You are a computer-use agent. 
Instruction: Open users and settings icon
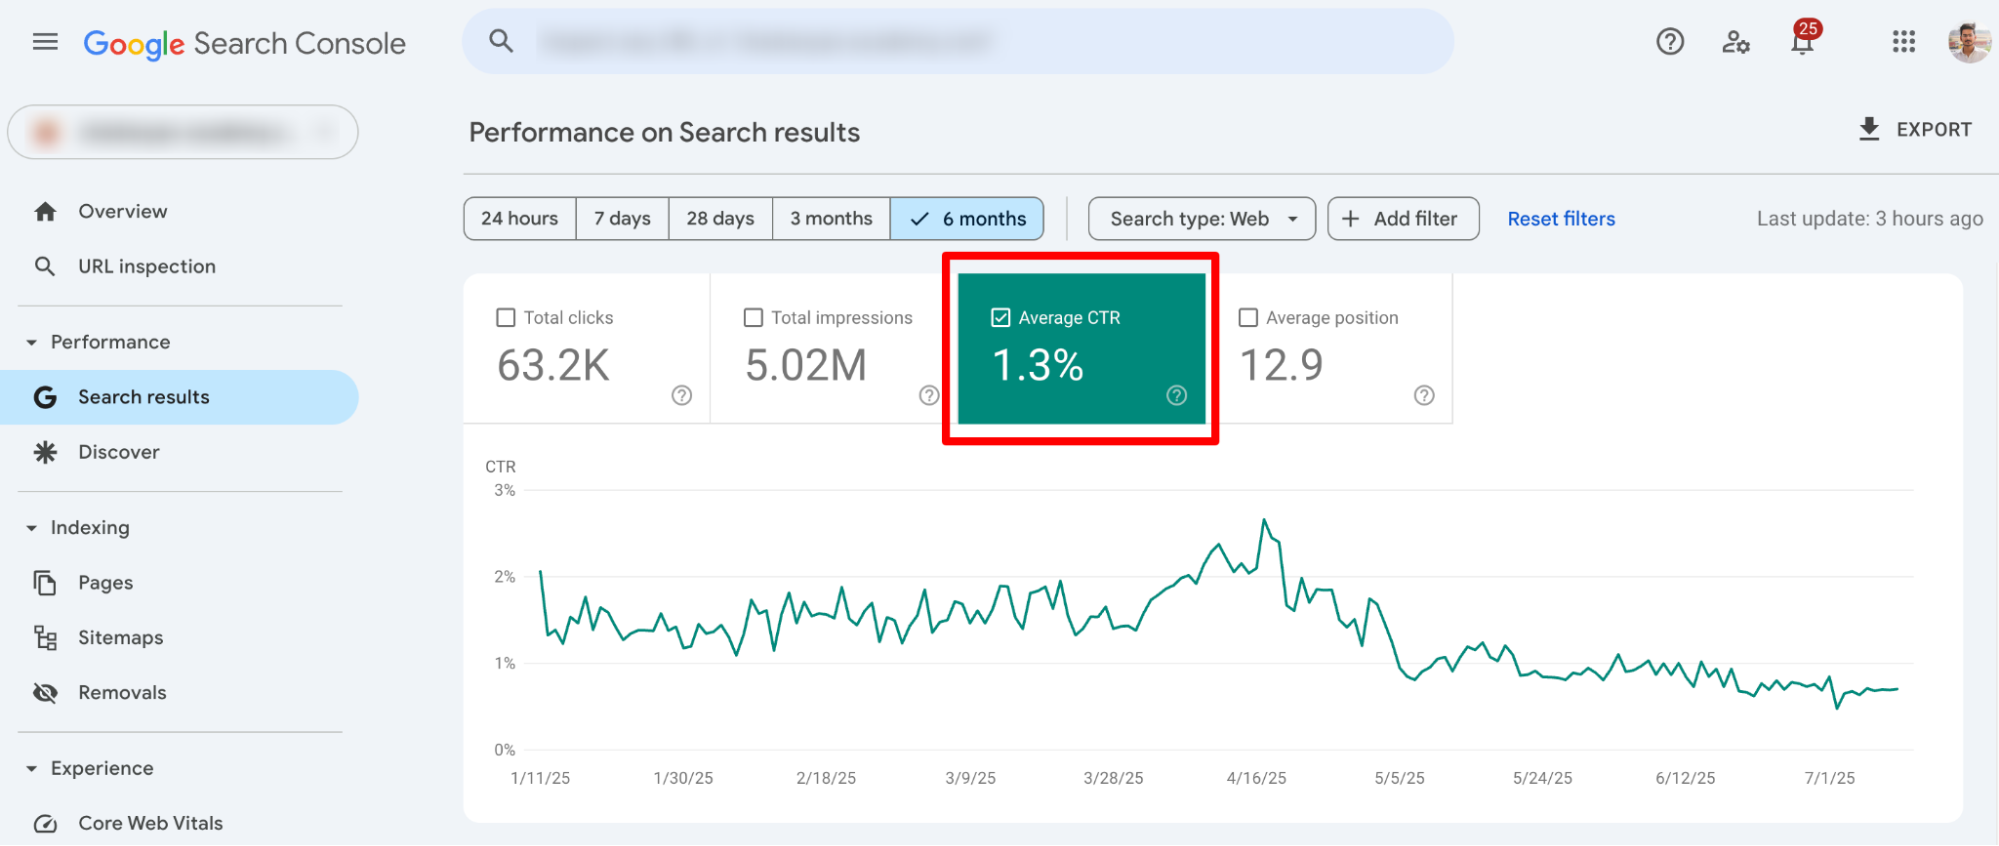point(1736,42)
